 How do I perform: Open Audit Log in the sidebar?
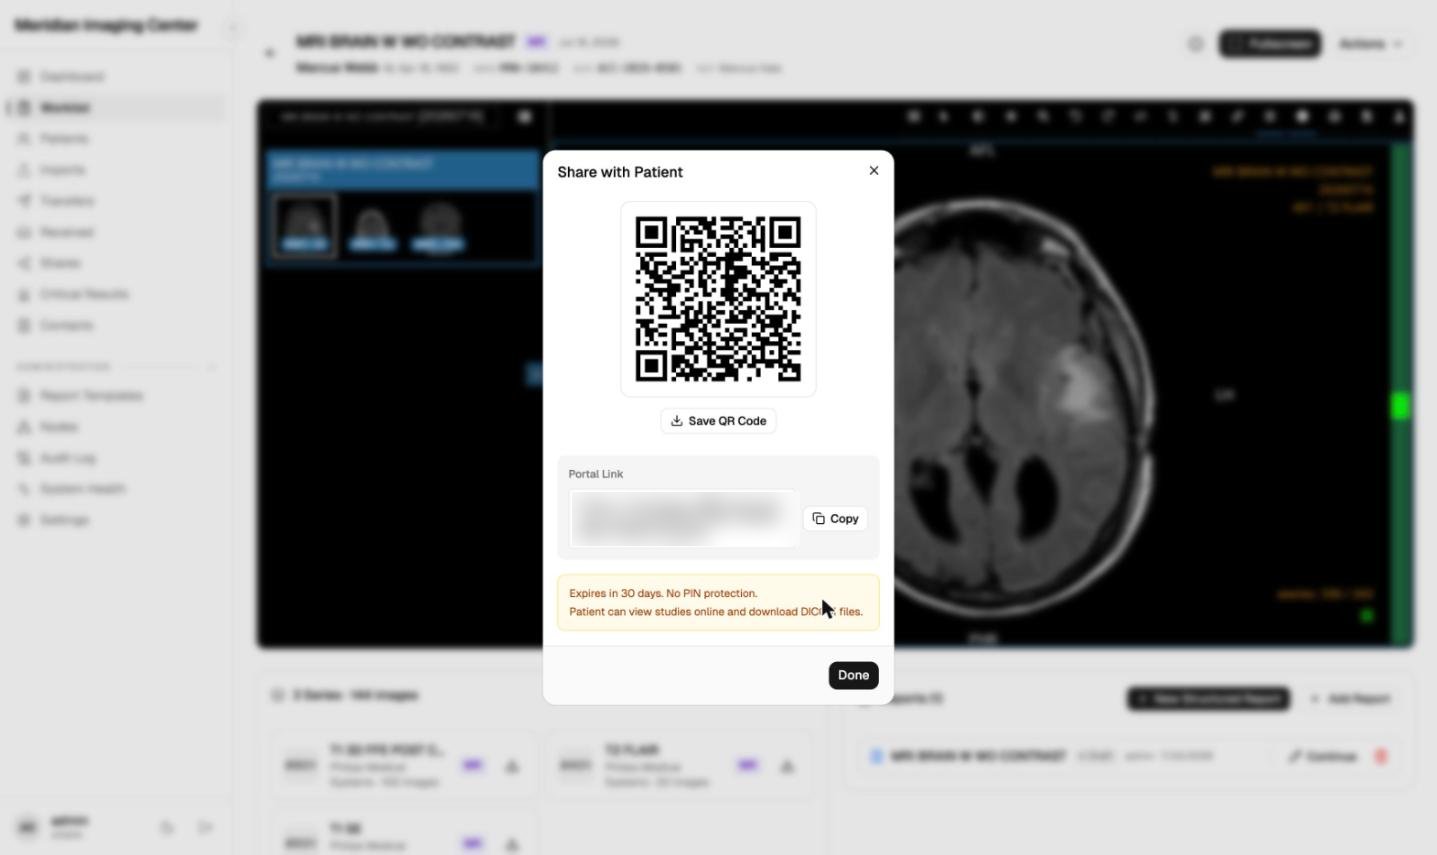coord(67,458)
